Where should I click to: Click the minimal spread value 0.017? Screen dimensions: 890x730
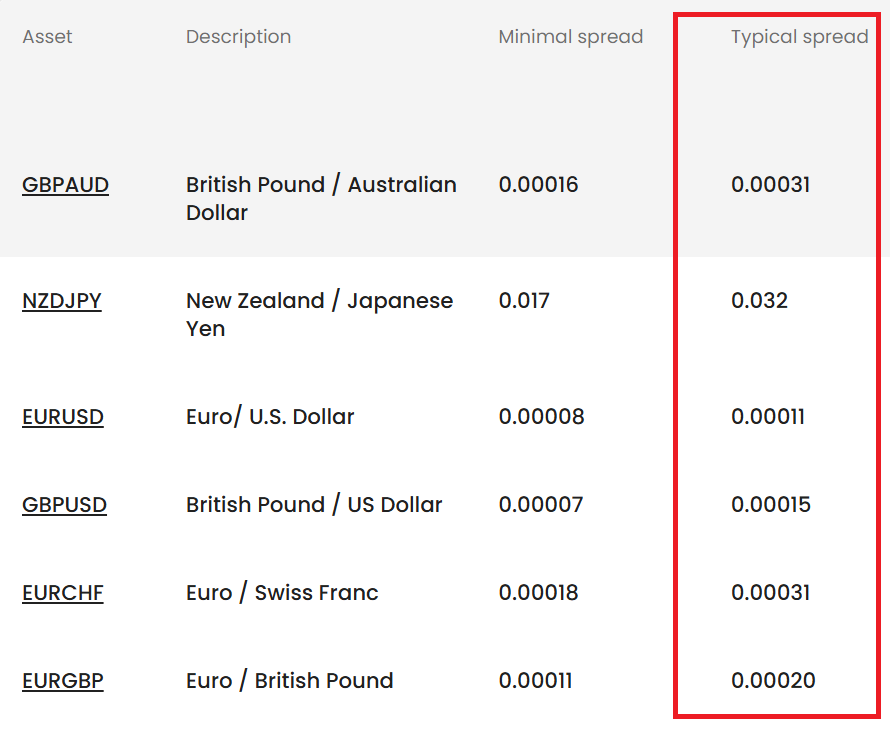point(524,301)
